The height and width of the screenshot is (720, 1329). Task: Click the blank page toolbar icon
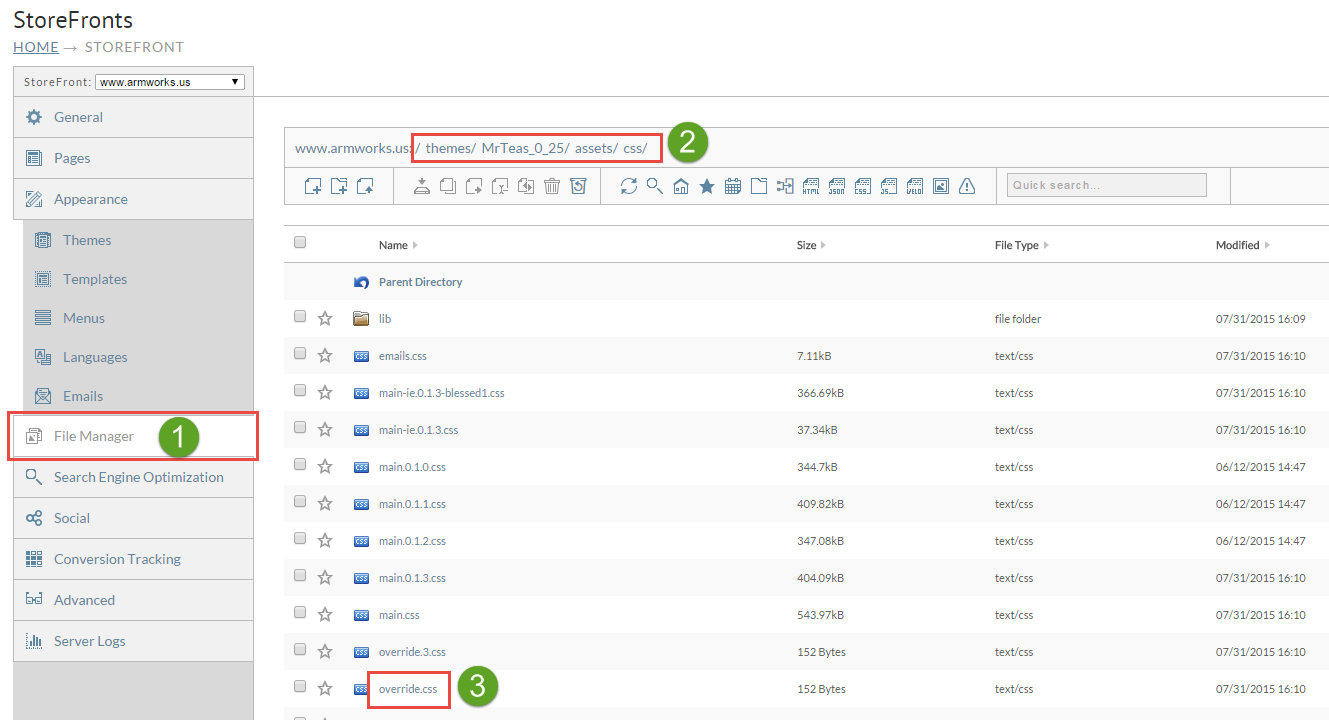pos(759,186)
